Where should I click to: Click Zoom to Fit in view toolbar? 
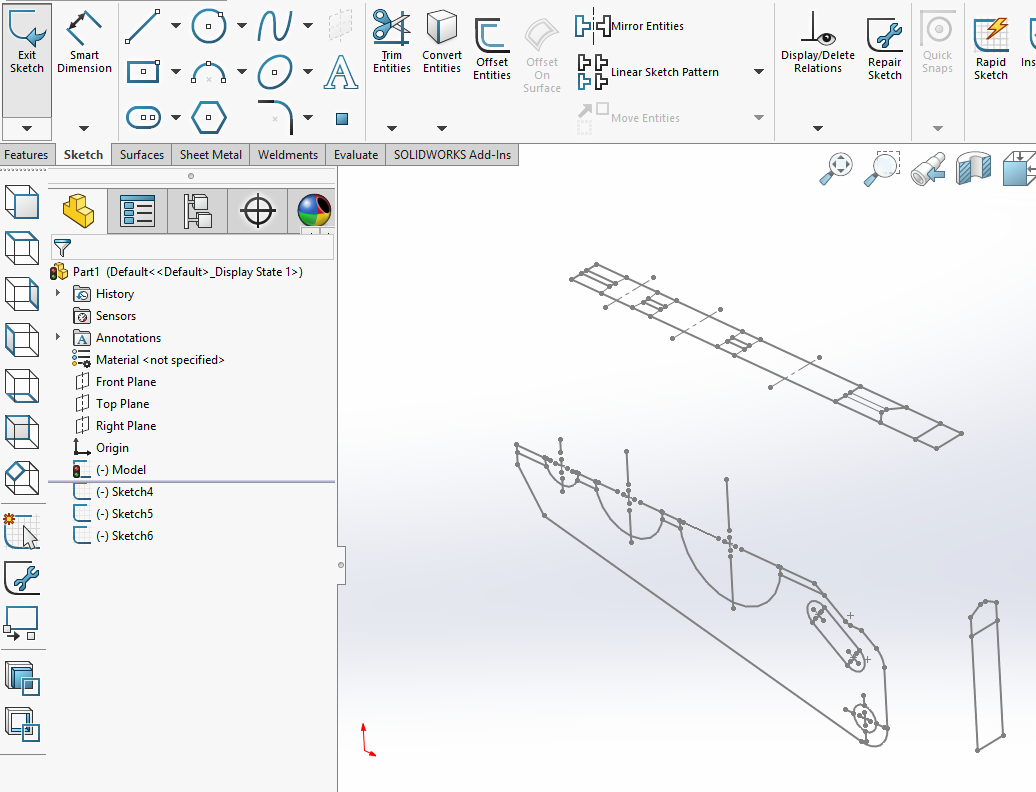click(836, 168)
